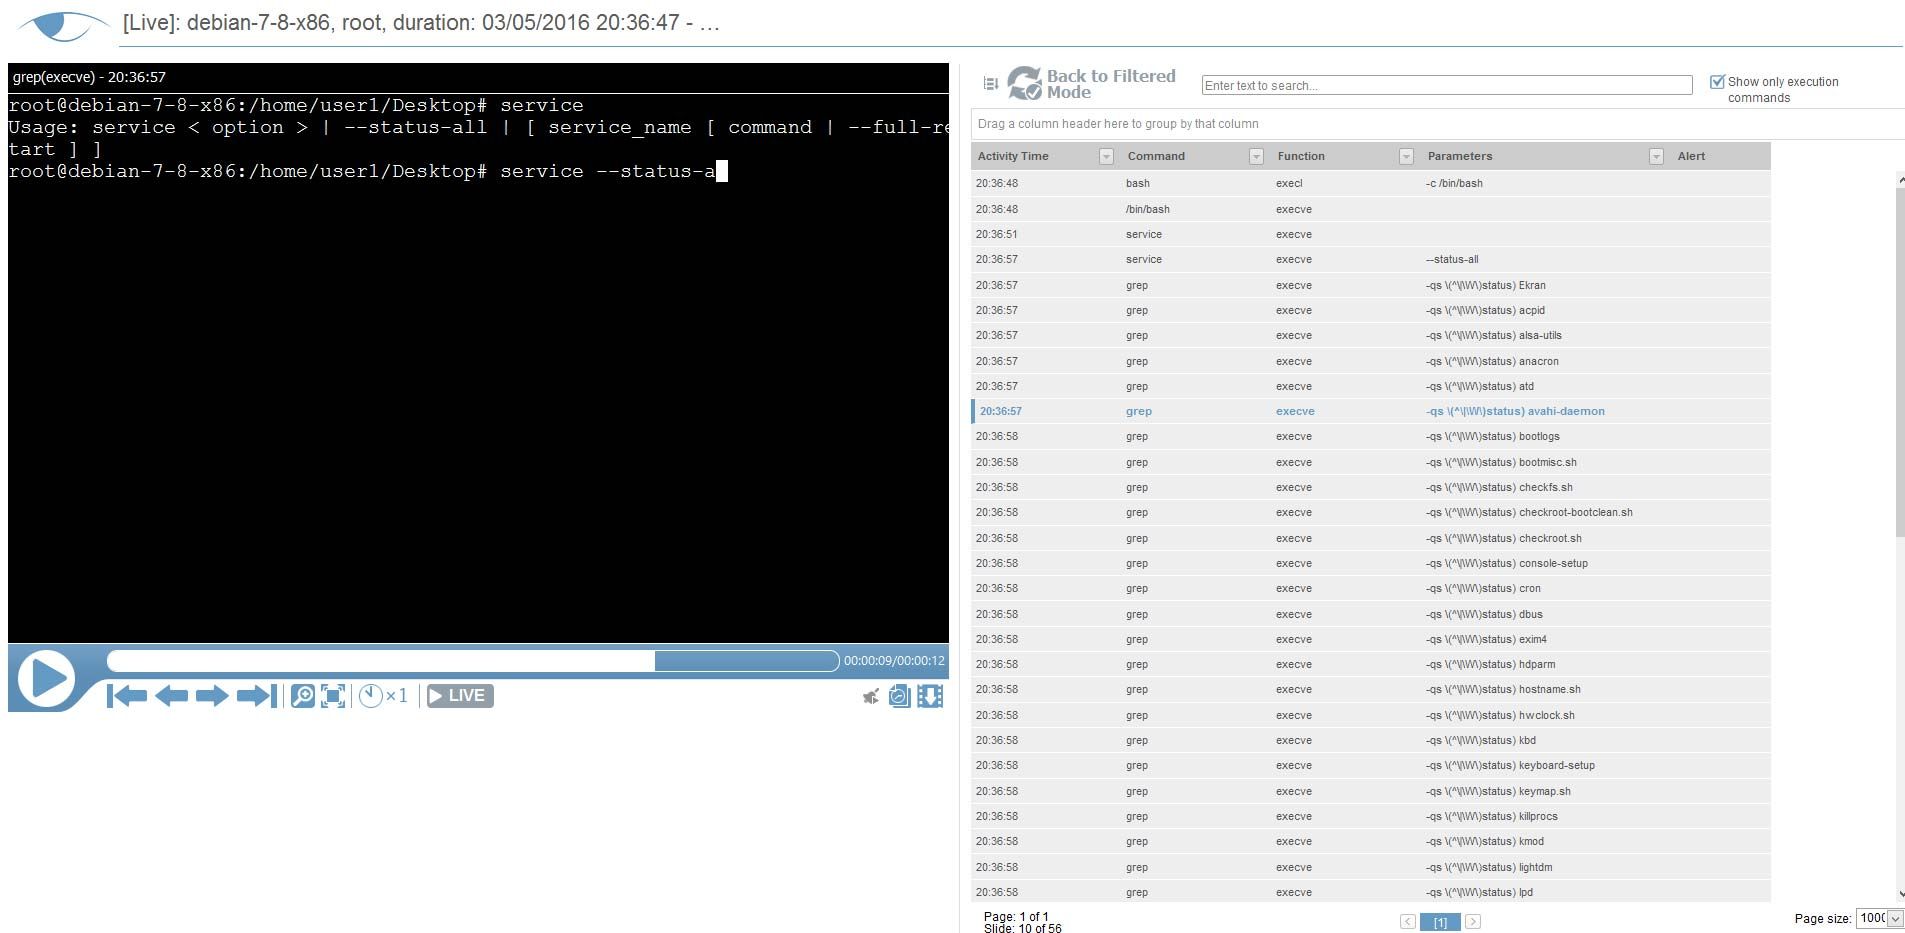The image size is (1905, 933).
Task: Select row with bash execl
Action: coord(1370,183)
